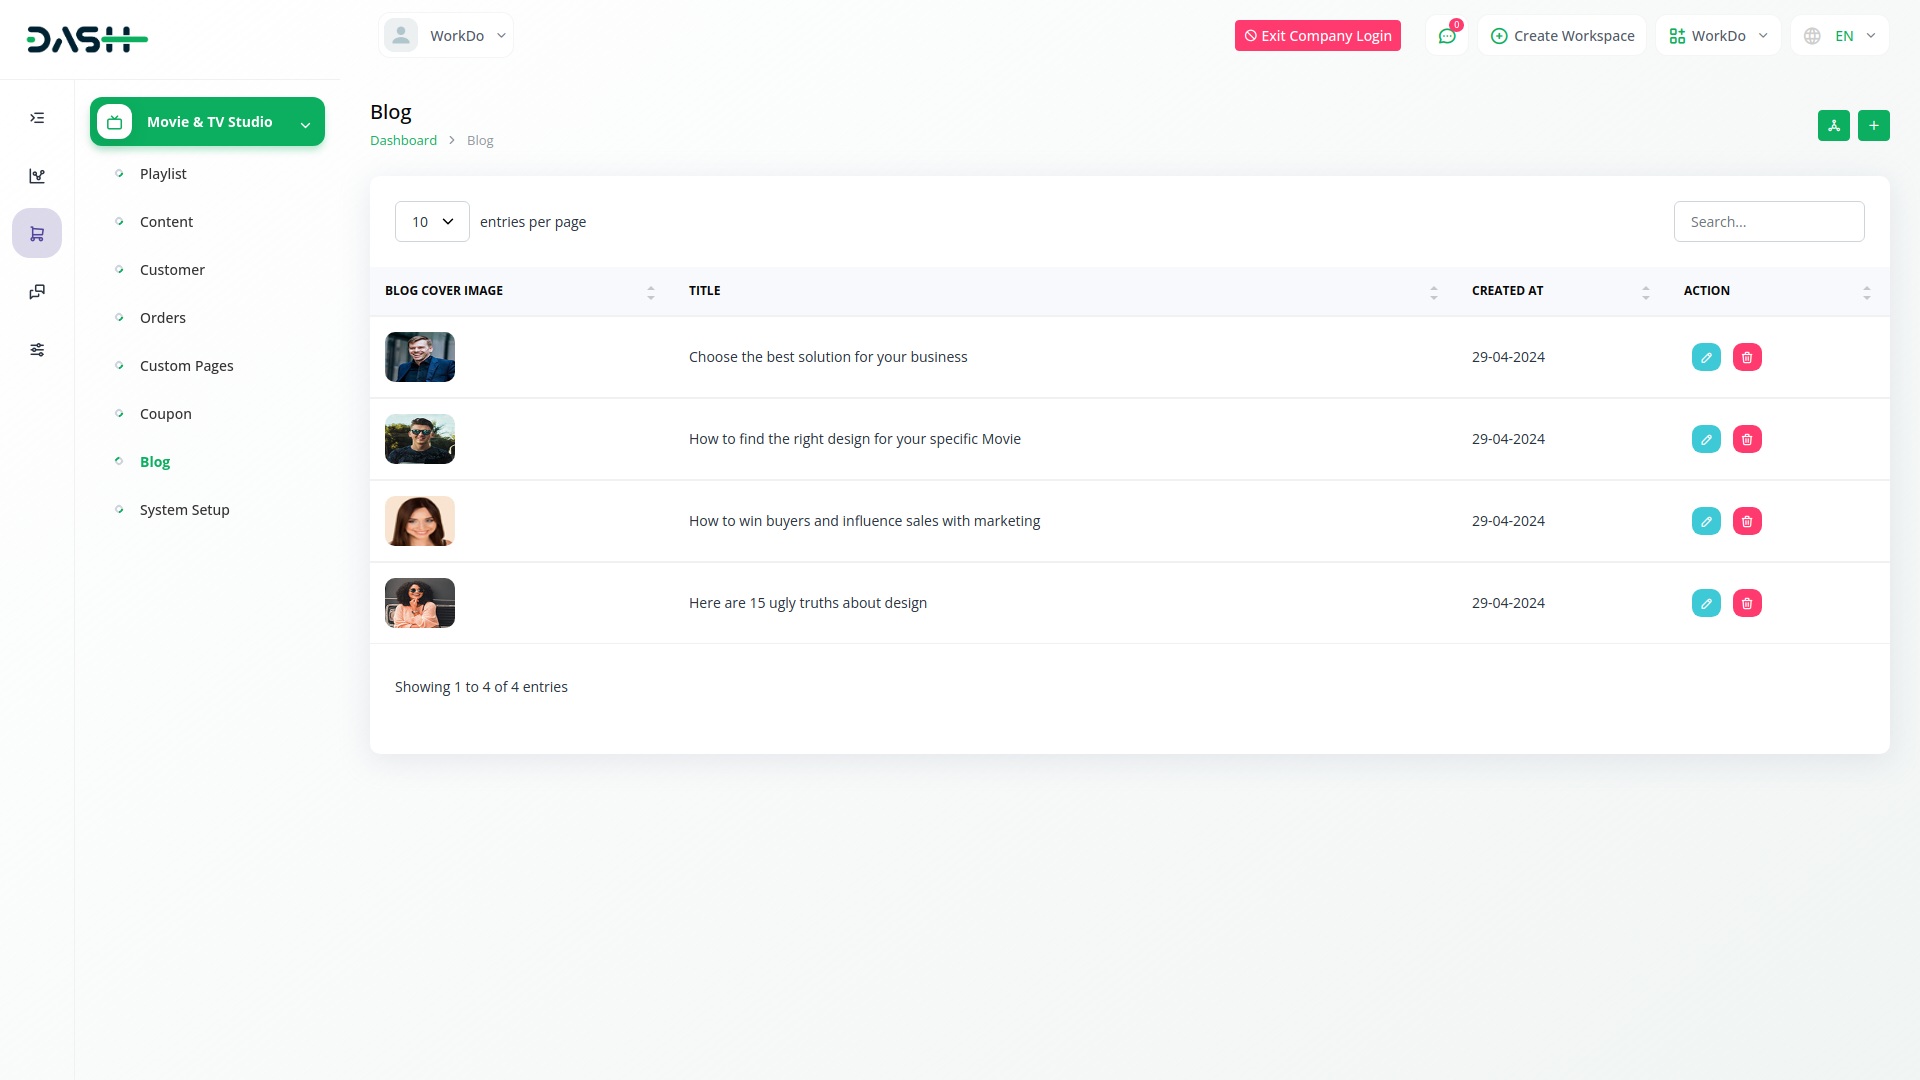Delete the 'Here are 15 ugly truths' blog
Viewport: 1920px width, 1080px height.
click(x=1747, y=603)
